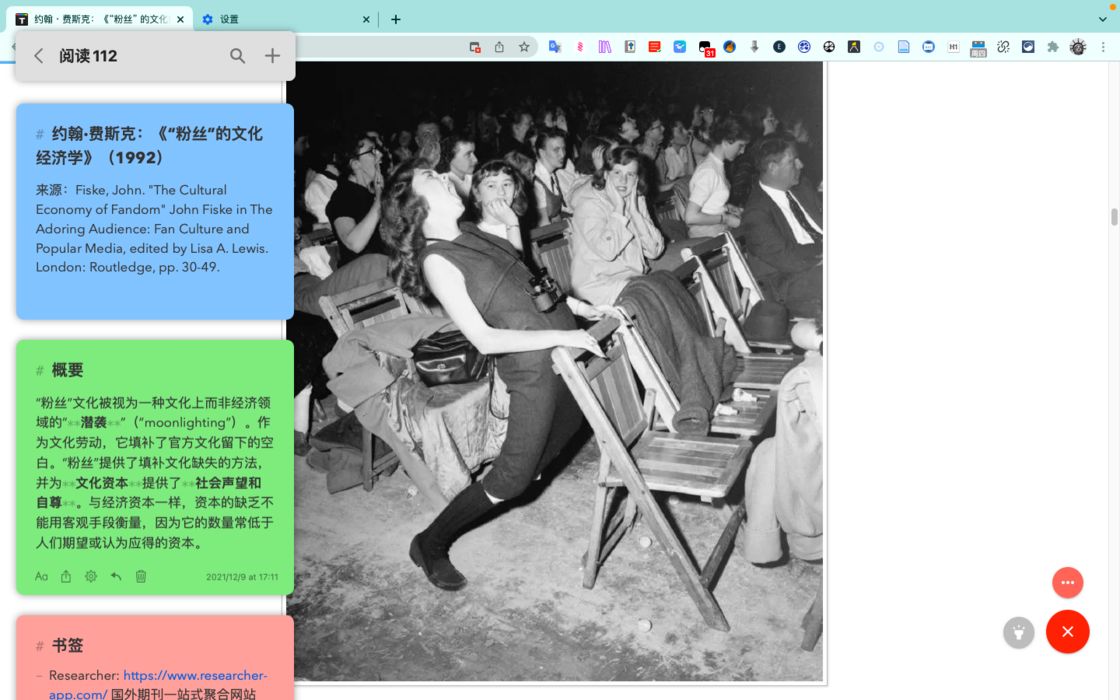Click the 来源: Fiske, John citation text
The image size is (1120, 700).
154,229
